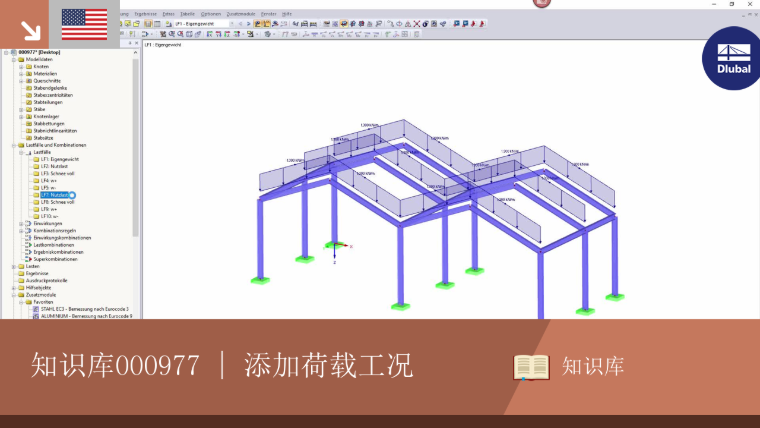Toggle the navigator panel pin button
This screenshot has height=428, width=760.
coord(129,43)
